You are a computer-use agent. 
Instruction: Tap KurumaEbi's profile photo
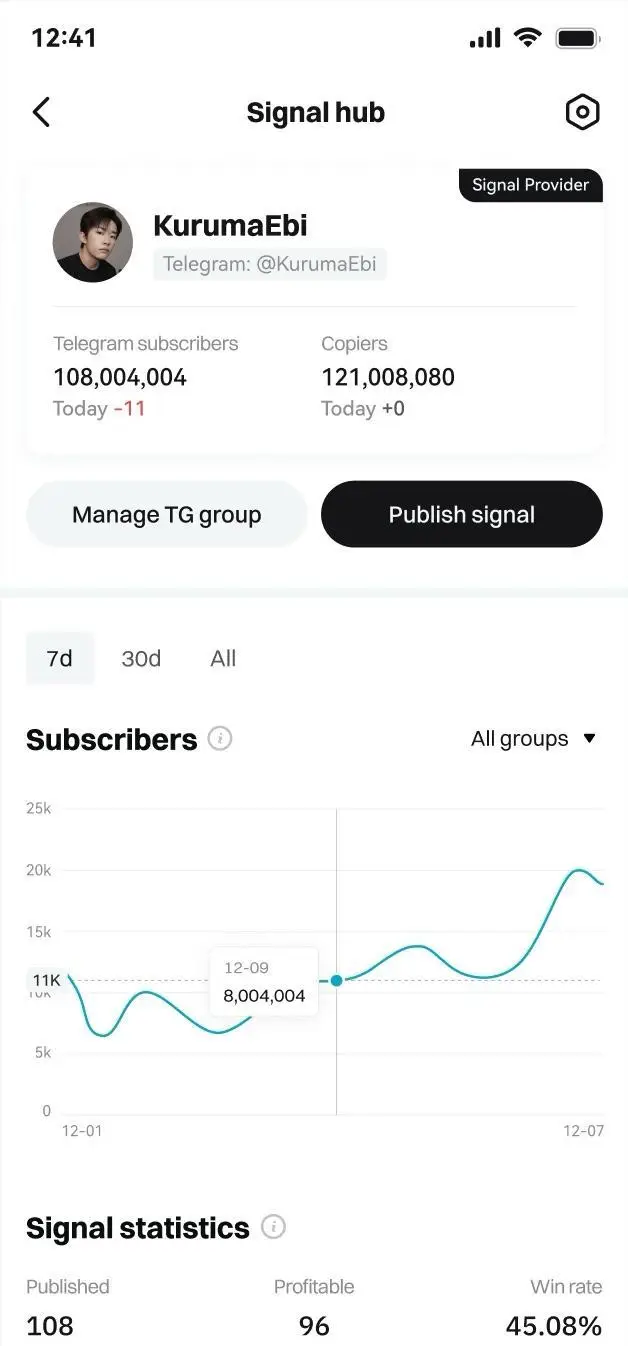92,242
